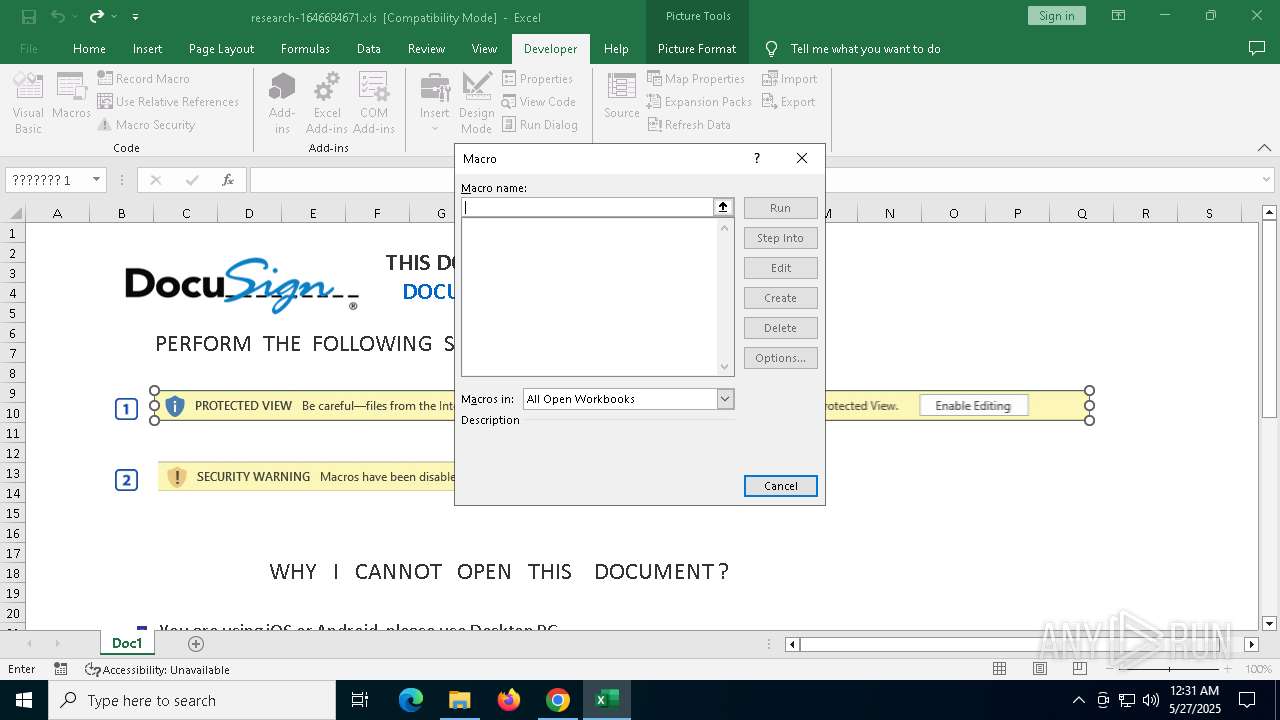Click Refresh Data
The width and height of the screenshot is (1280, 720).
click(x=689, y=125)
